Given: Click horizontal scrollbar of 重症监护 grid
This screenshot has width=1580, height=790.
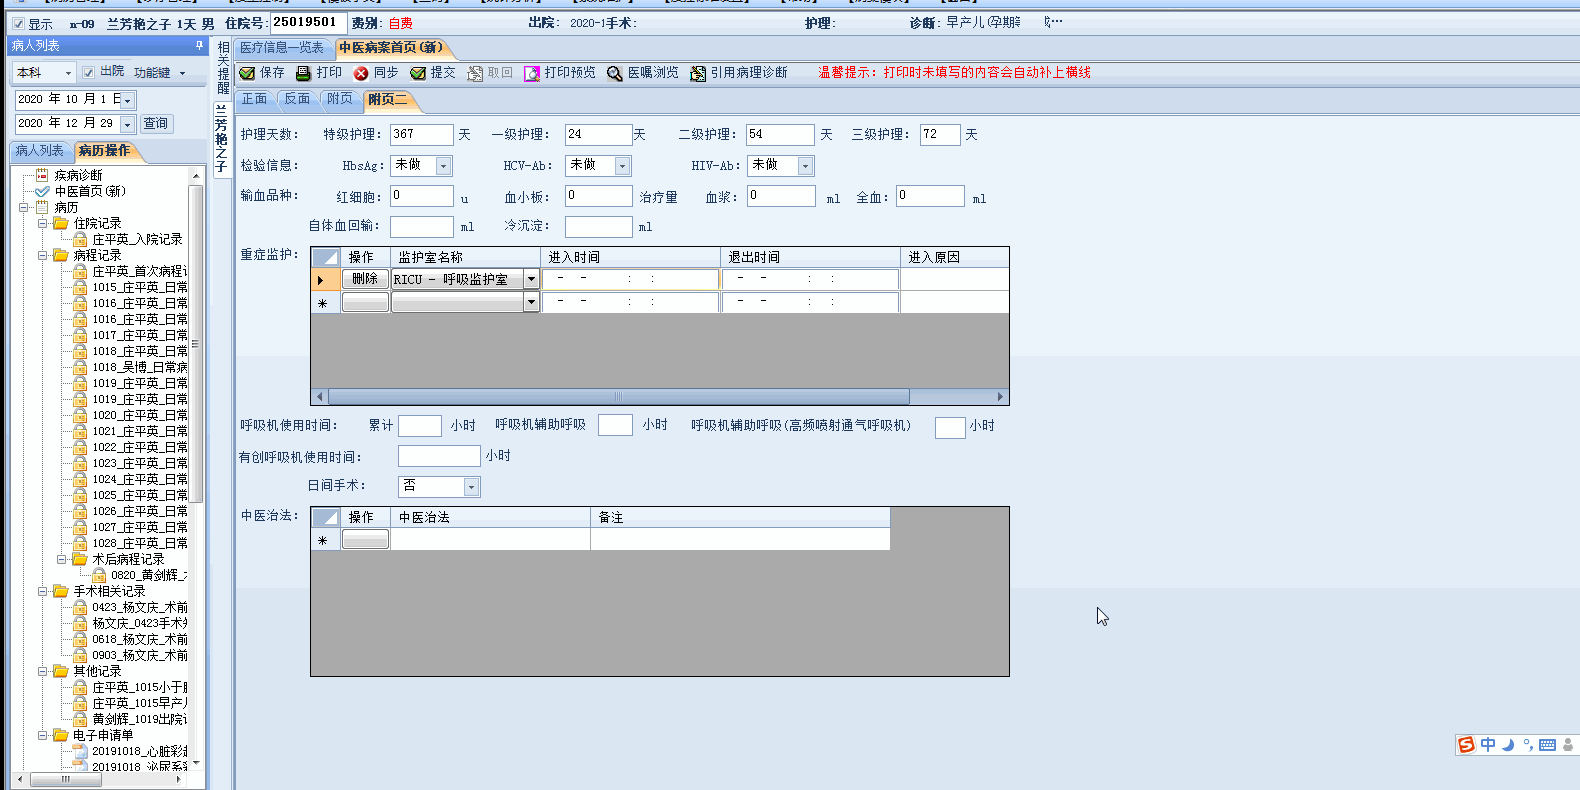Looking at the screenshot, I should tap(618, 397).
